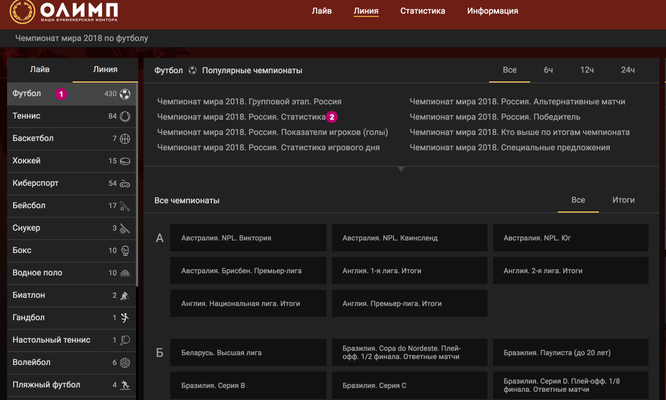Select the 12ч time filter
Screen dimensions: 666x400
tap(587, 70)
